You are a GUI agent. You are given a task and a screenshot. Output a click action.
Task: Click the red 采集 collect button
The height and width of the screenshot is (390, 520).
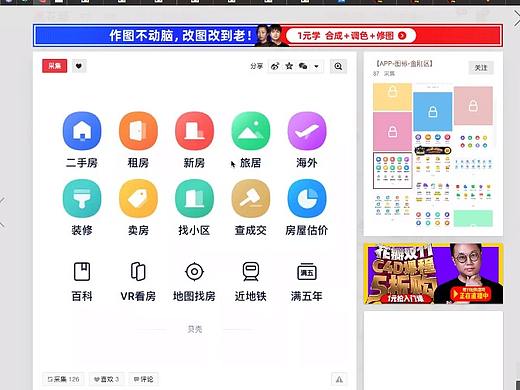(x=54, y=66)
